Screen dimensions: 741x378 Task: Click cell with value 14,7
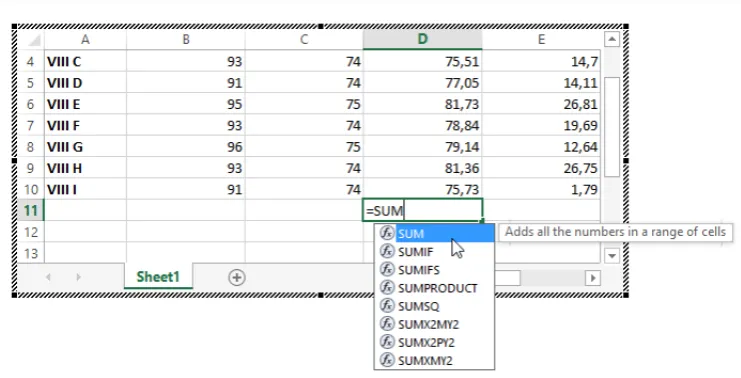click(x=541, y=61)
